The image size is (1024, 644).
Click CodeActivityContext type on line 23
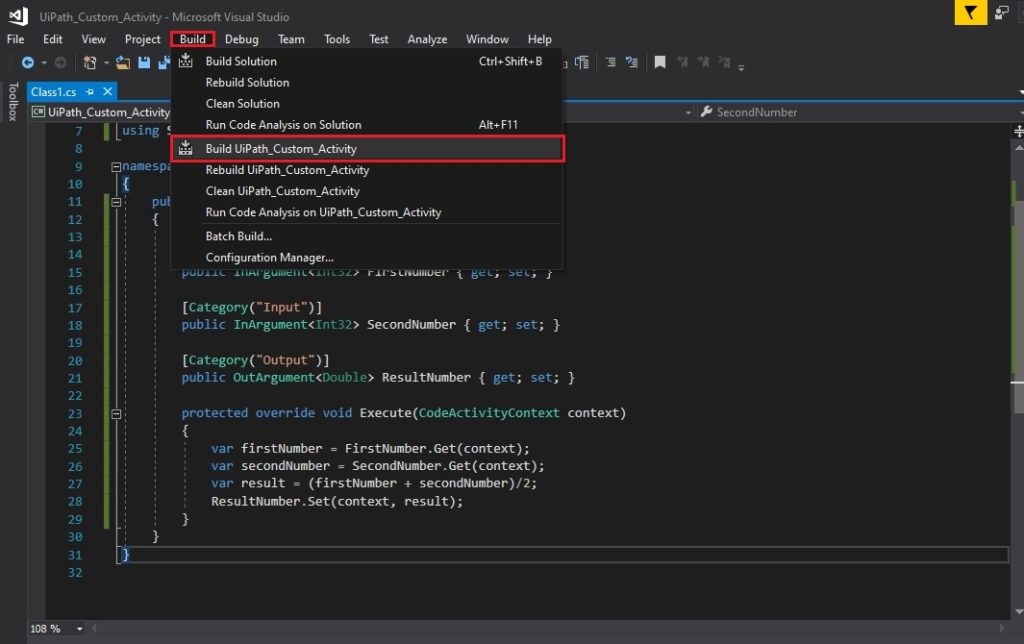(489, 413)
